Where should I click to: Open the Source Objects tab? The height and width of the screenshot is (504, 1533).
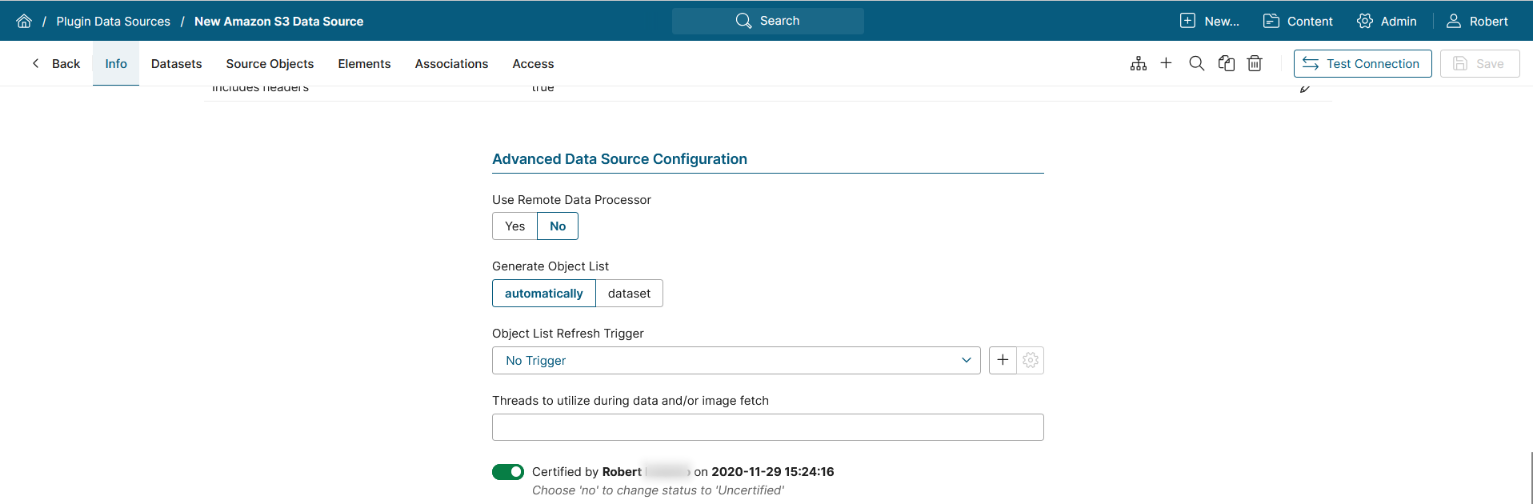270,64
